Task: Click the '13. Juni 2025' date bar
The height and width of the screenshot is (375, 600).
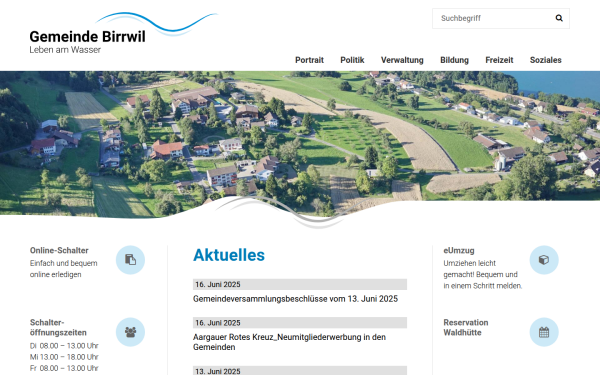Action: pyautogui.click(x=300, y=370)
